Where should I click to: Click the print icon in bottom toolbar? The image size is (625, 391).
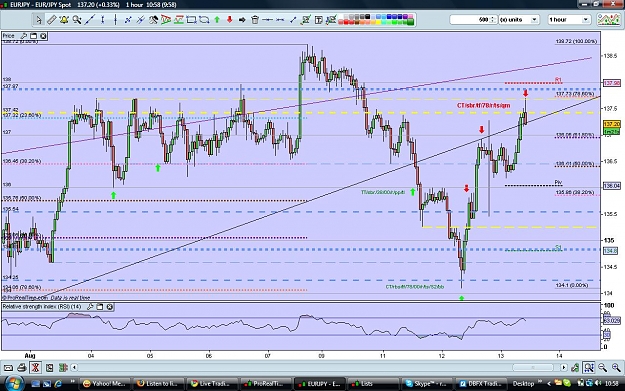(22, 367)
